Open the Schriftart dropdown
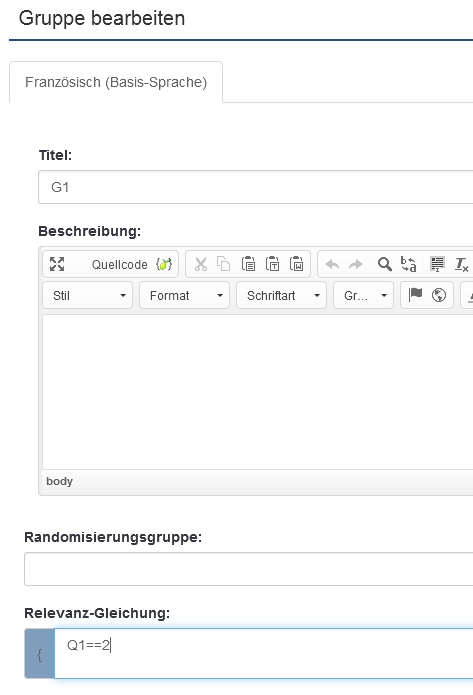This screenshot has width=473, height=695. point(281,295)
